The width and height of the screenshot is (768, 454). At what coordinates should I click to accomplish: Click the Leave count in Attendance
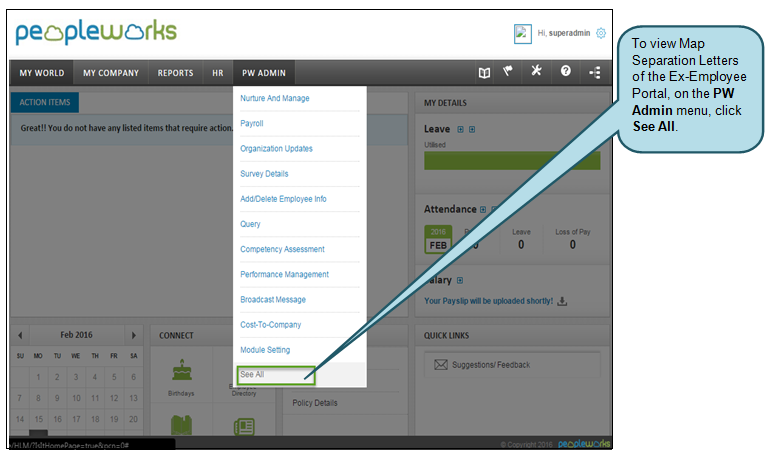click(521, 245)
